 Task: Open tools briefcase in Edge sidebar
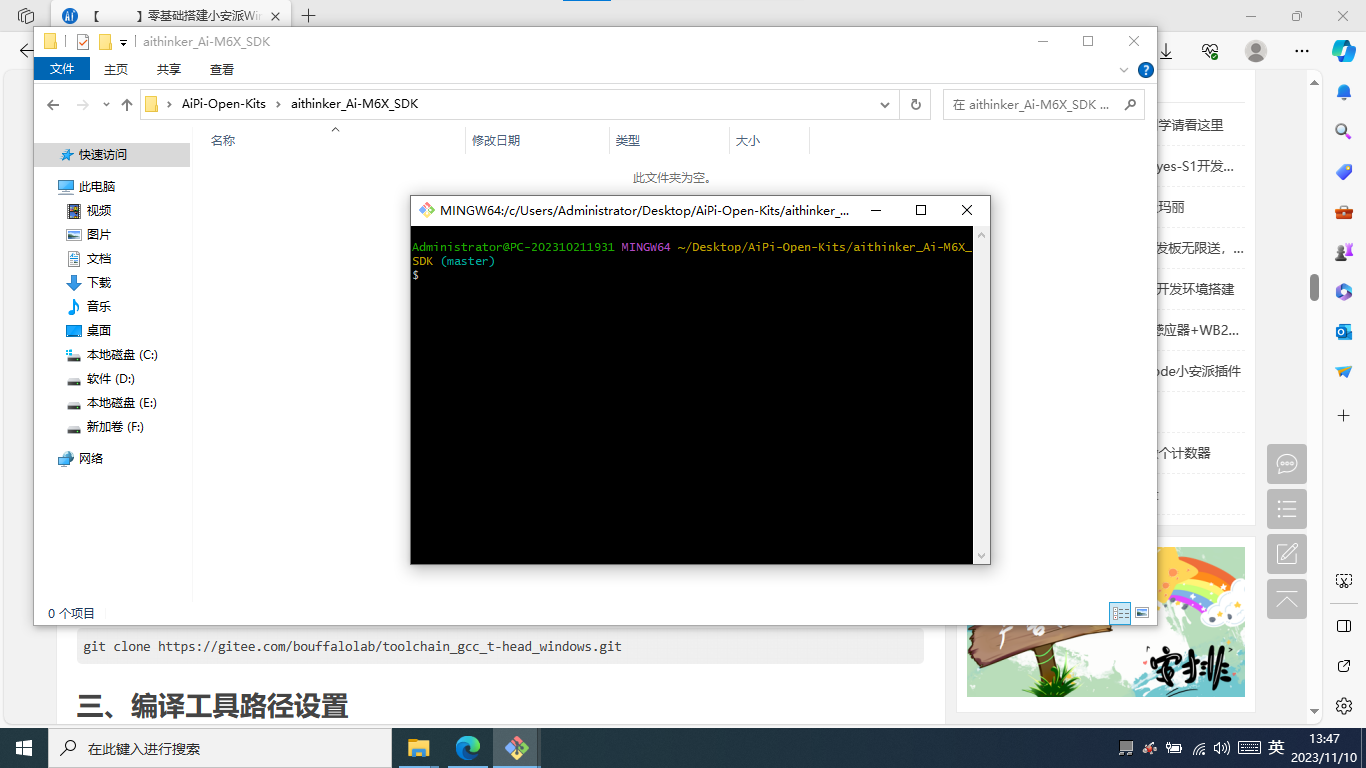click(x=1344, y=212)
